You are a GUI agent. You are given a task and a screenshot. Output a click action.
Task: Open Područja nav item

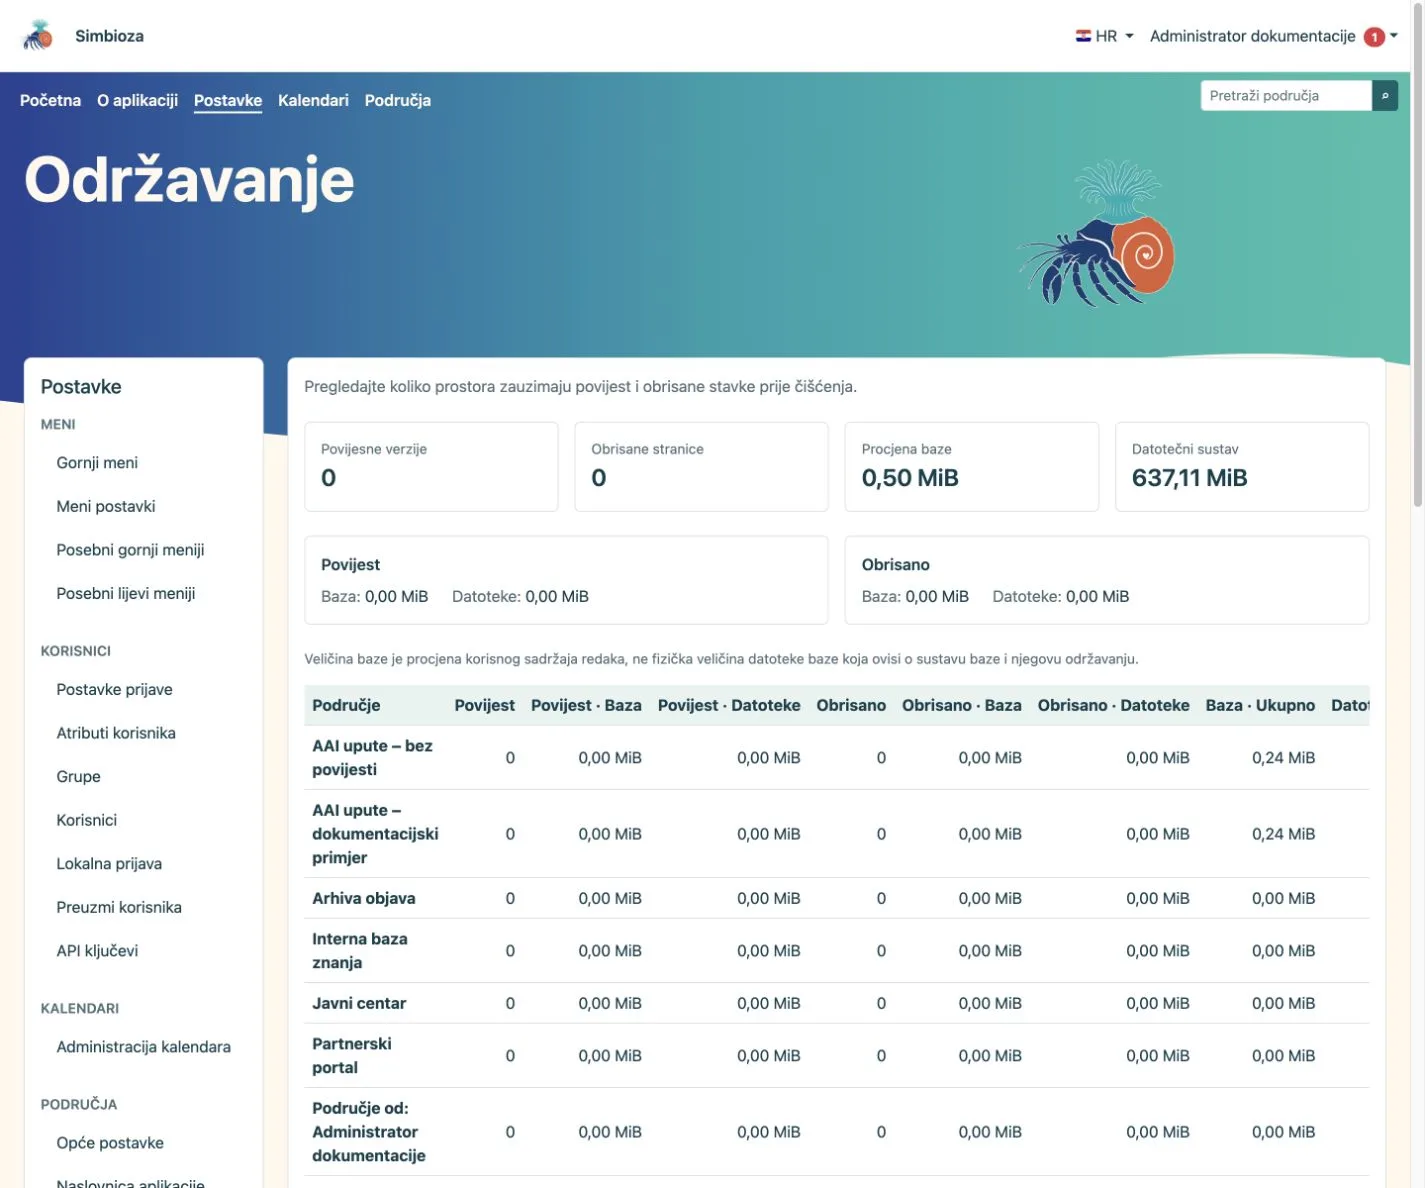pyautogui.click(x=398, y=100)
